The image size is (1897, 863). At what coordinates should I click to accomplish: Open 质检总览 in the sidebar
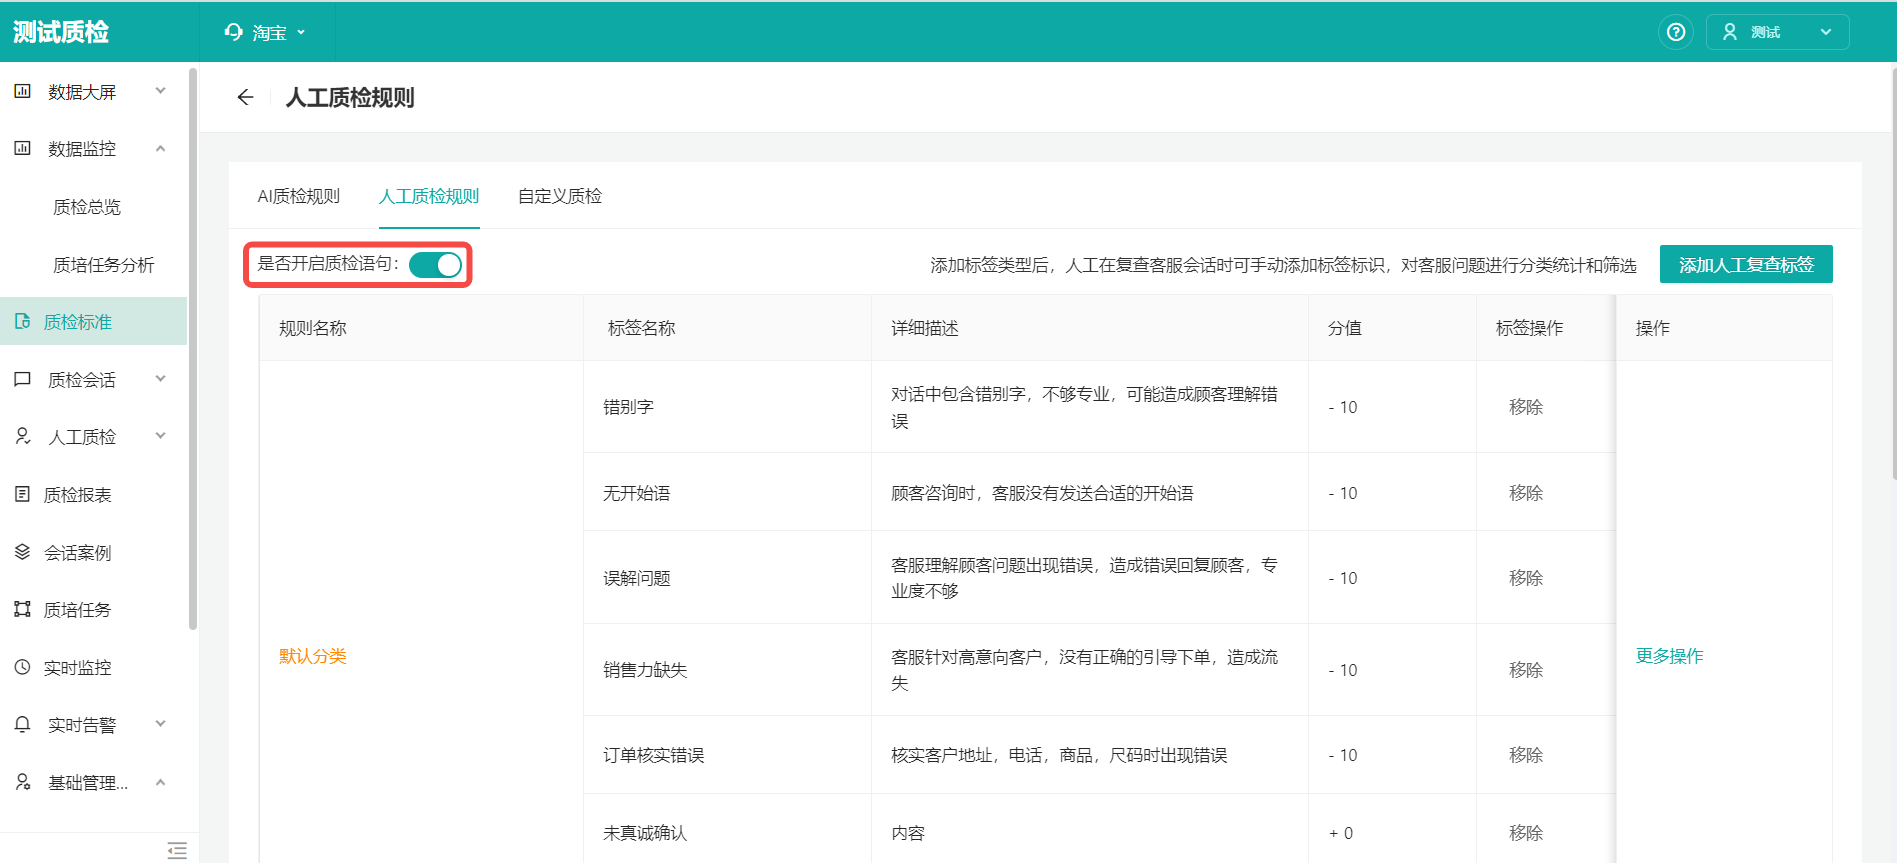pyautogui.click(x=87, y=207)
